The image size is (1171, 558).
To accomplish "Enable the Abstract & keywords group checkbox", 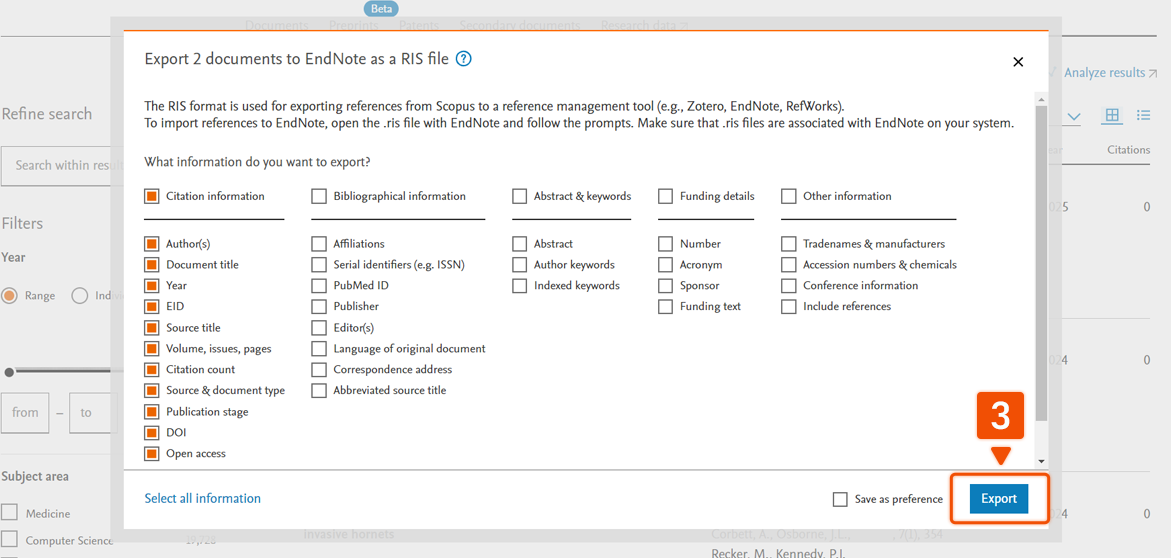I will coord(519,196).
